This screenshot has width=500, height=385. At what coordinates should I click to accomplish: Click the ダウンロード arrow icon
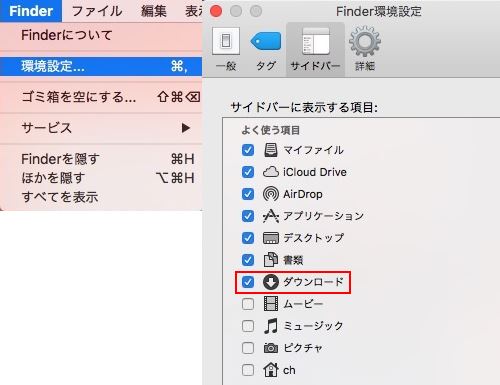coord(271,282)
